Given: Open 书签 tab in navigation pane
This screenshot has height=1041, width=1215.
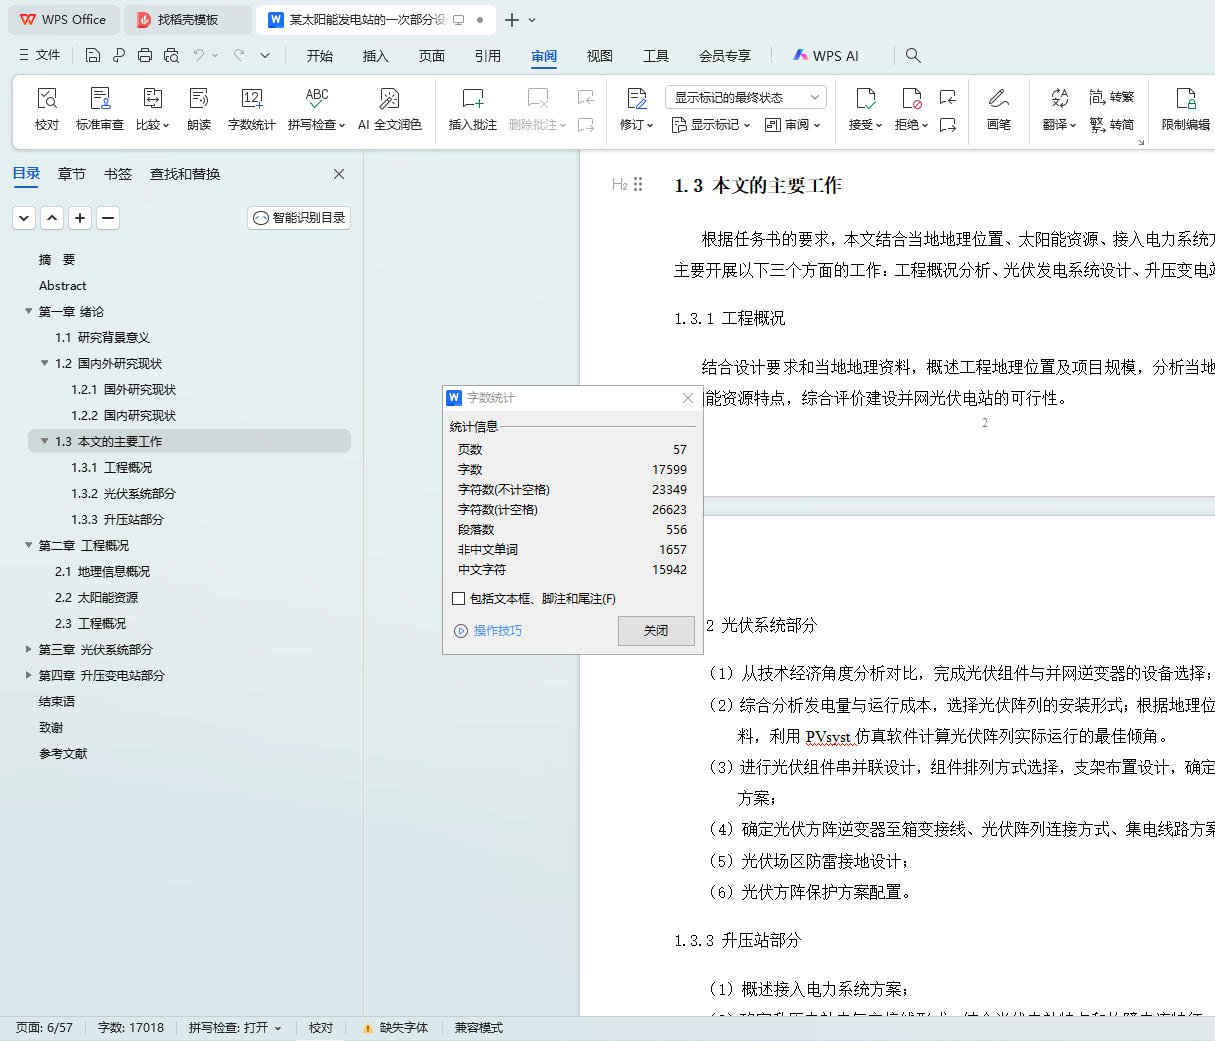Looking at the screenshot, I should (118, 174).
